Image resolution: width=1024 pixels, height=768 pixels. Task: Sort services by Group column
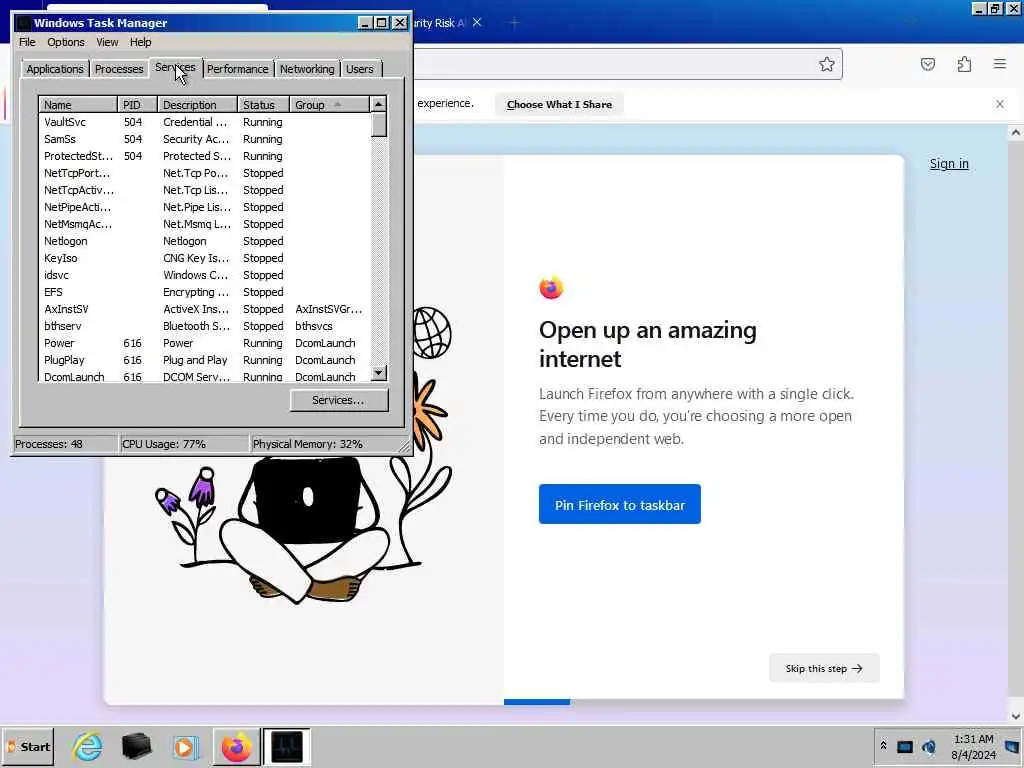tap(330, 104)
